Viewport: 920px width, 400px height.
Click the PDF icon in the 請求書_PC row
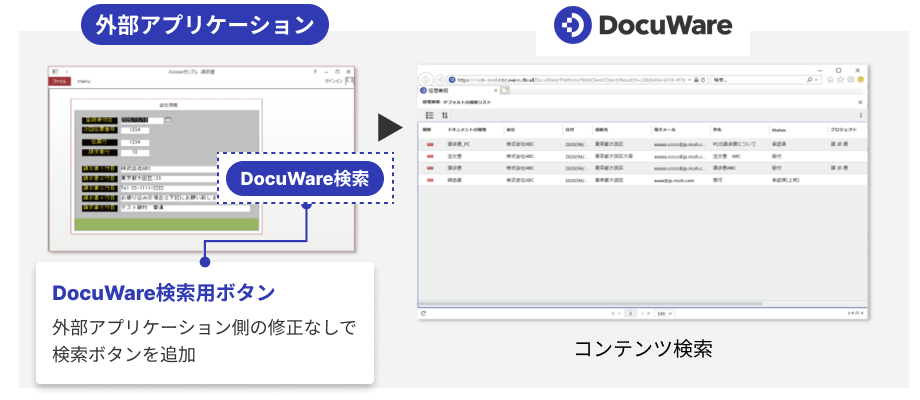(x=430, y=144)
